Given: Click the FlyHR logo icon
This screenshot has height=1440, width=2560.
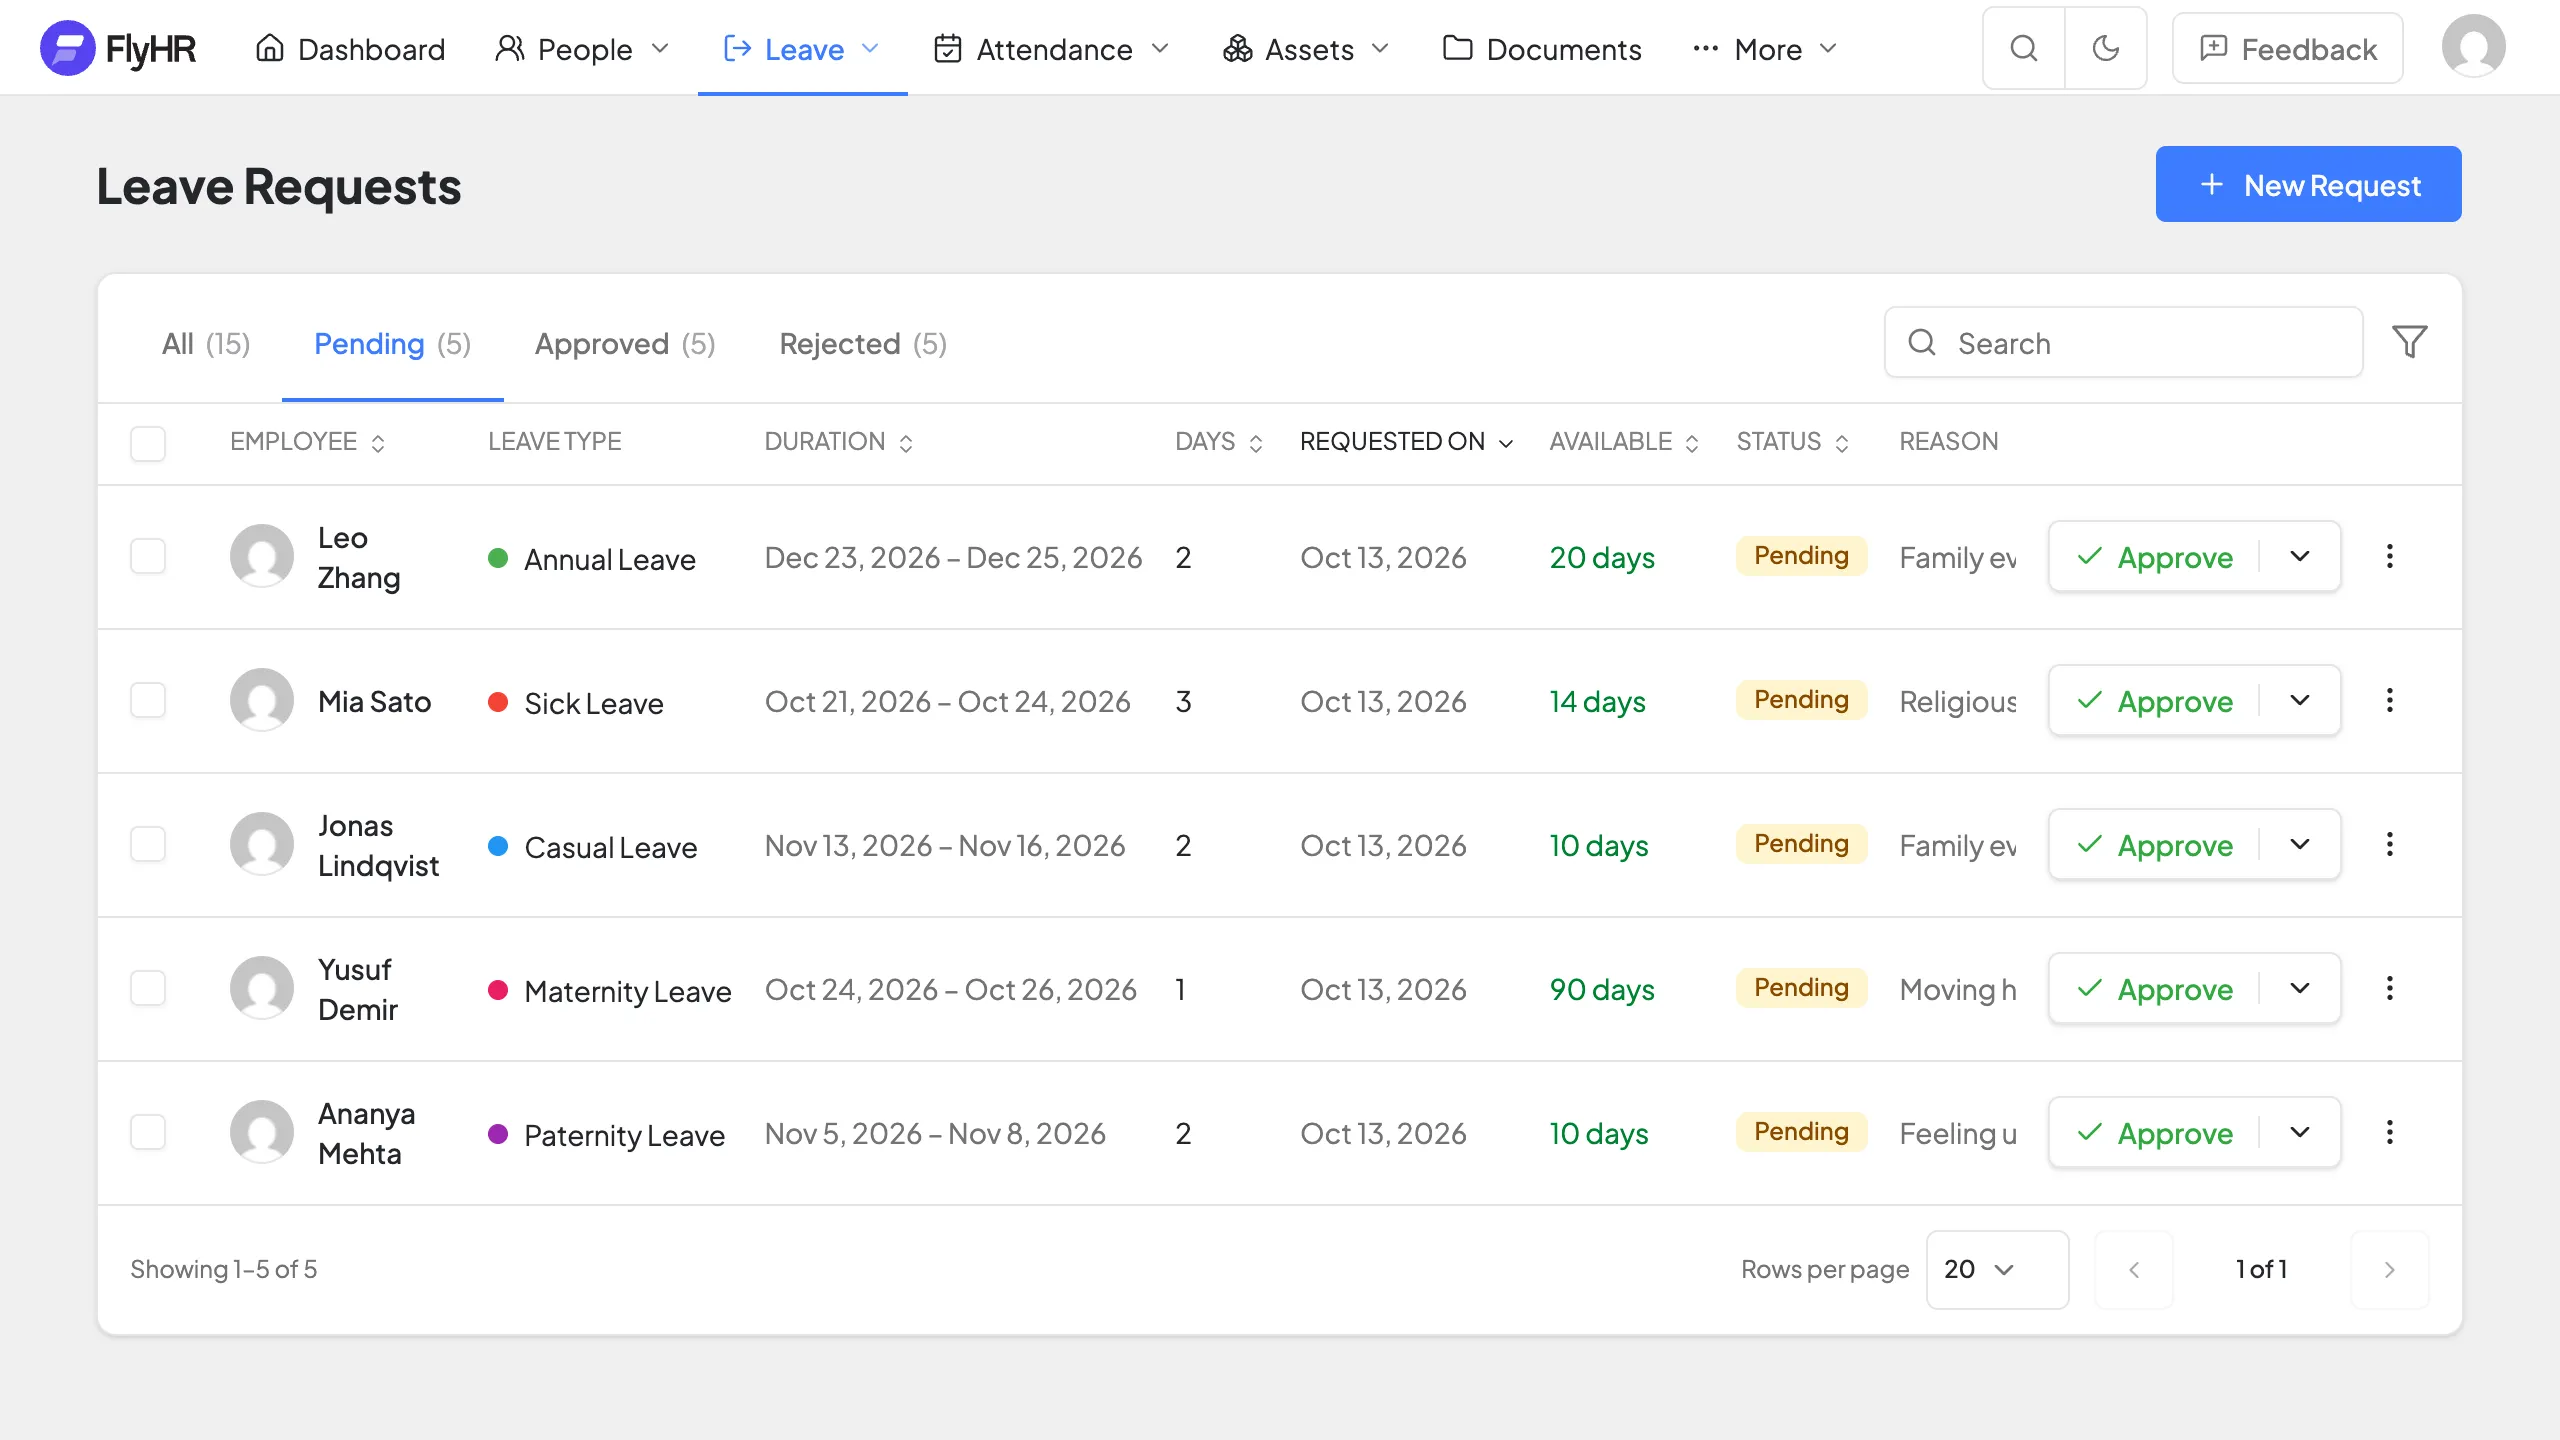Looking at the screenshot, I should pos(67,48).
